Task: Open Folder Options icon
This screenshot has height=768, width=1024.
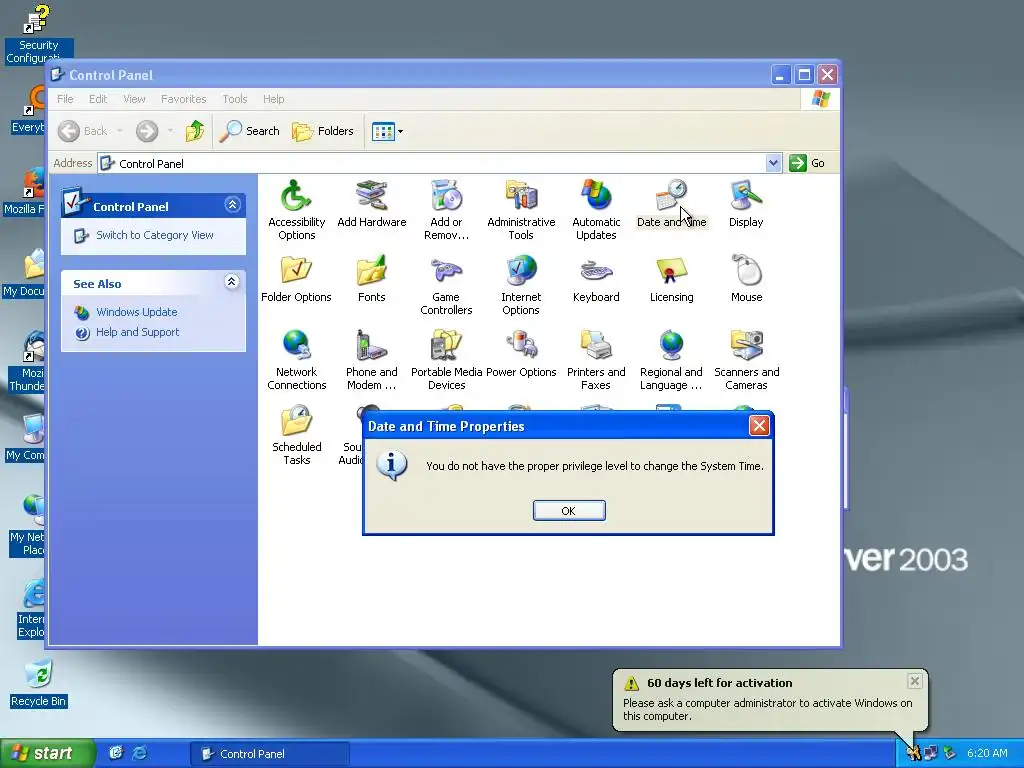Action: (296, 278)
